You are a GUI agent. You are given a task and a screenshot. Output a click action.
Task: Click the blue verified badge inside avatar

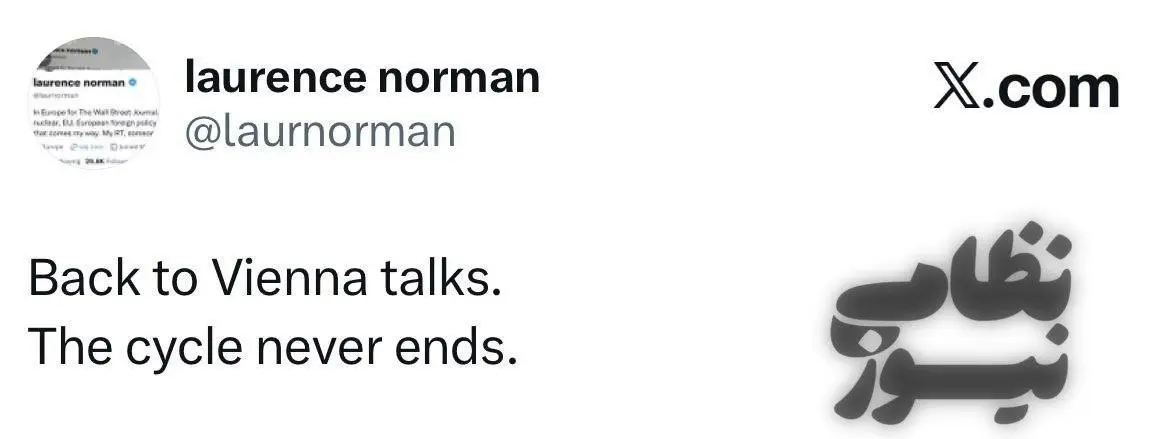132,82
